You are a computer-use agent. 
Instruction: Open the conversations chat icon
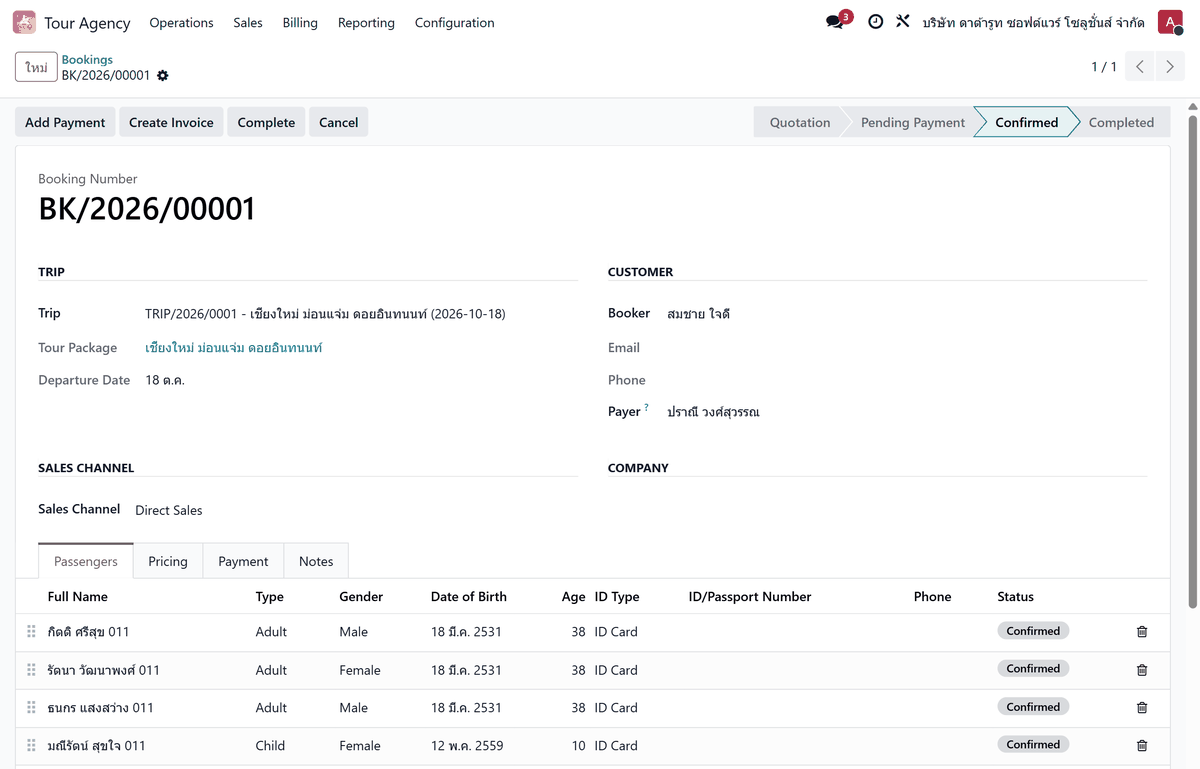[x=835, y=22]
